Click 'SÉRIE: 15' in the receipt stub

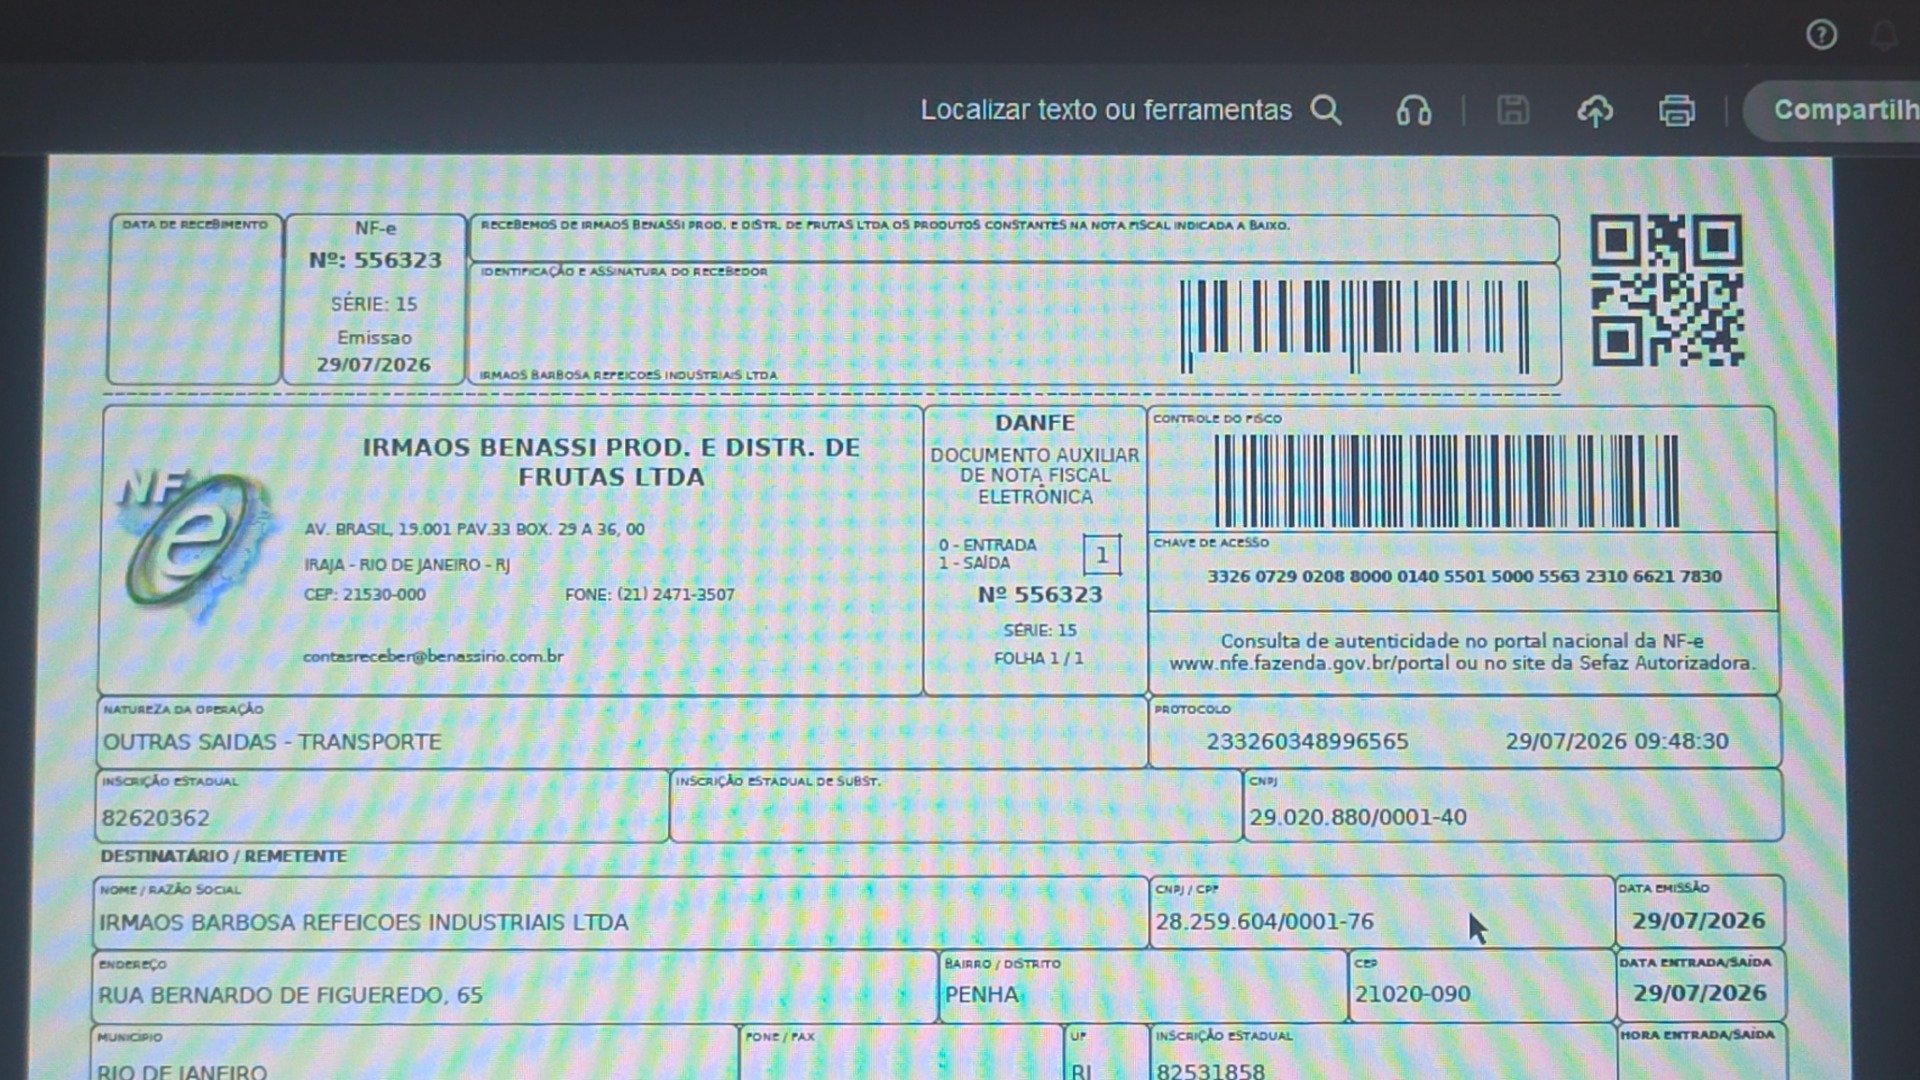[374, 304]
